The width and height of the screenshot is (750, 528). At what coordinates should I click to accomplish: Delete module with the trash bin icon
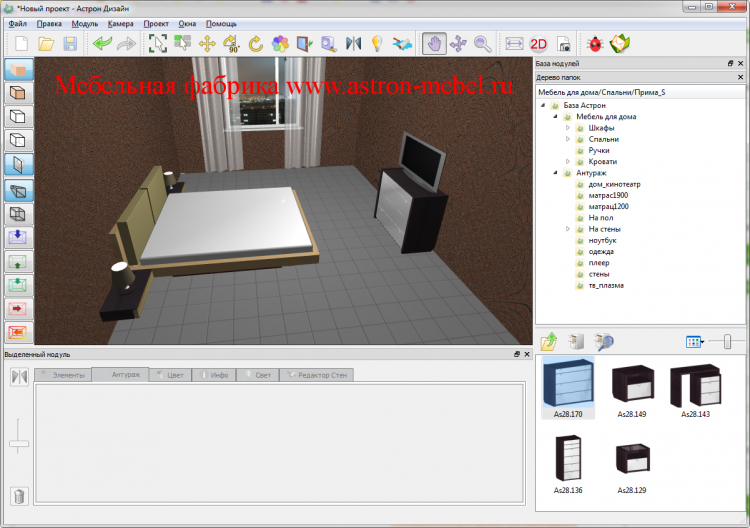[19, 496]
